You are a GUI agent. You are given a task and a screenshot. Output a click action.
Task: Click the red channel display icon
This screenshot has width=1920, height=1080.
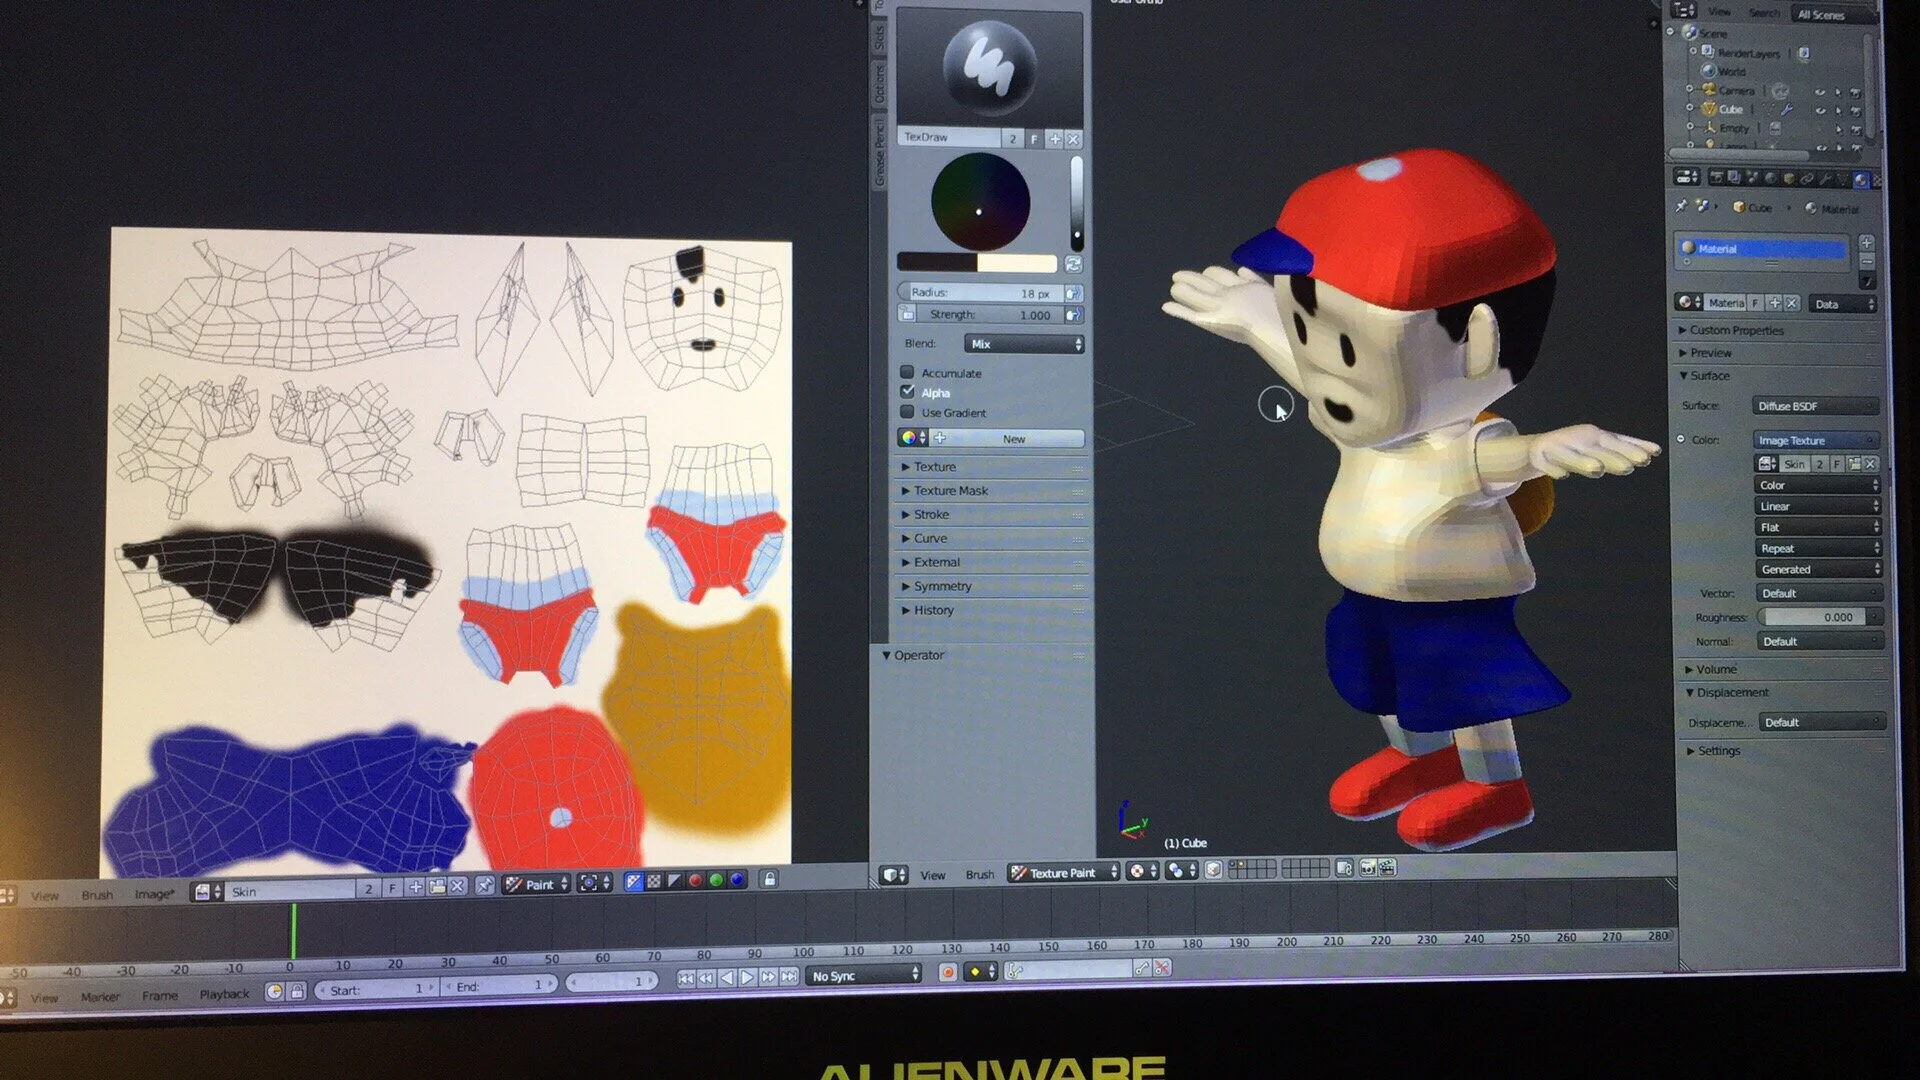(695, 881)
